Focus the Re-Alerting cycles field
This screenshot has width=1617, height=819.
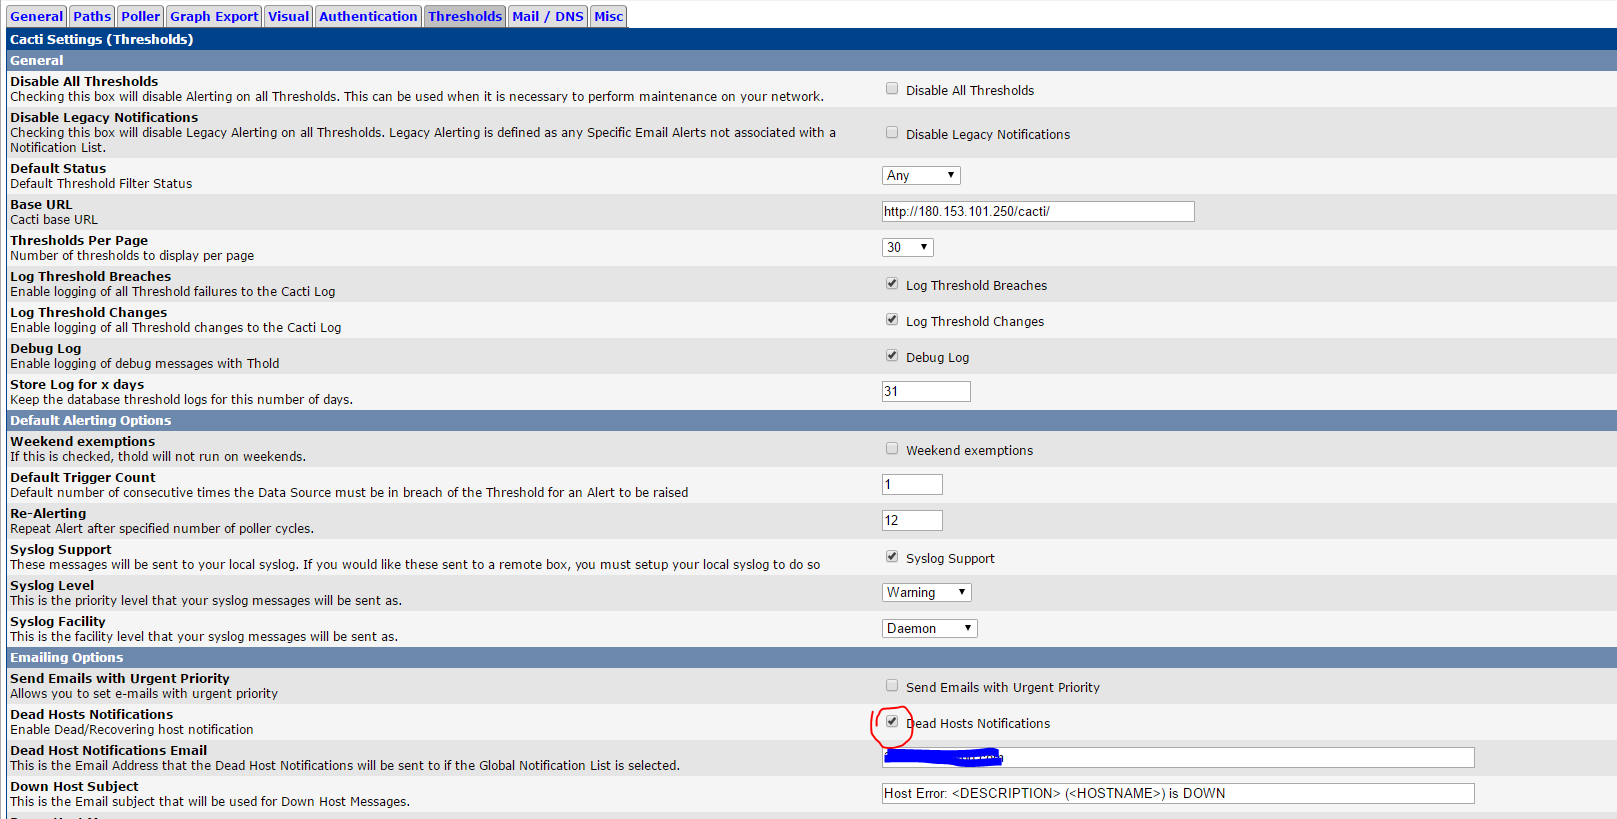[911, 520]
